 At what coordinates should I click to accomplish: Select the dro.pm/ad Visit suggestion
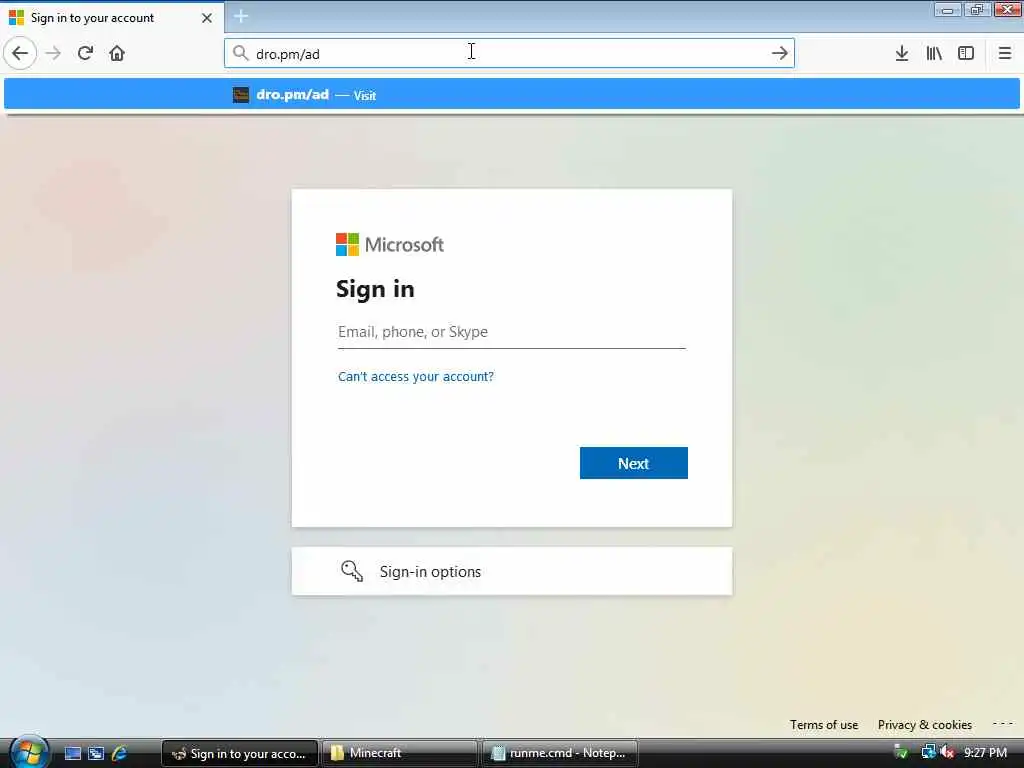(511, 95)
